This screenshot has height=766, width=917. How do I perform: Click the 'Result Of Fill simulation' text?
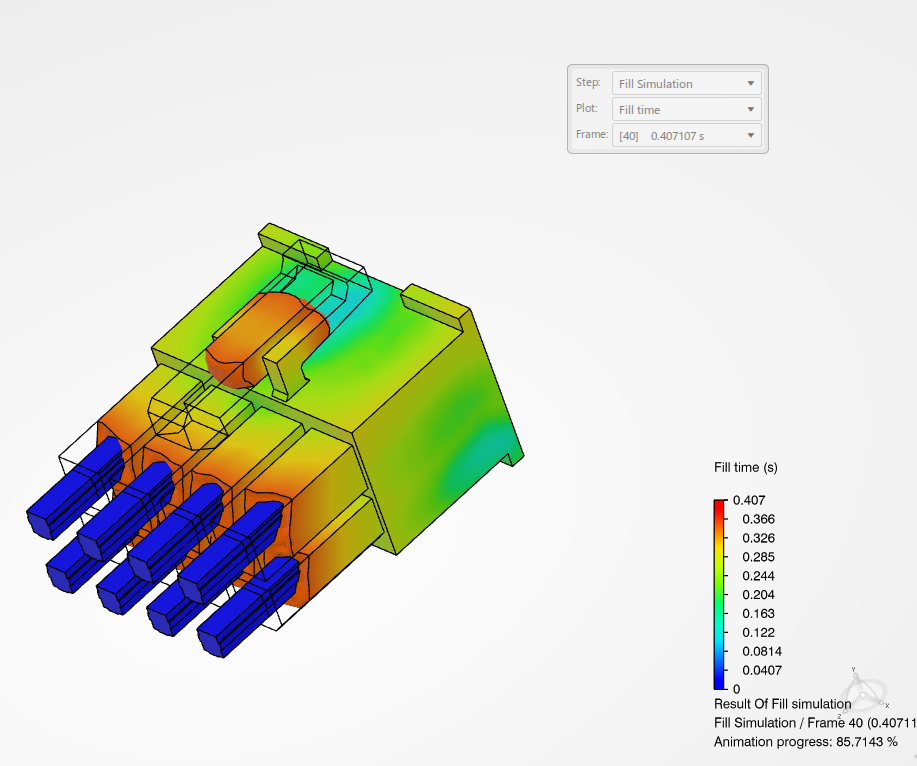click(x=782, y=704)
